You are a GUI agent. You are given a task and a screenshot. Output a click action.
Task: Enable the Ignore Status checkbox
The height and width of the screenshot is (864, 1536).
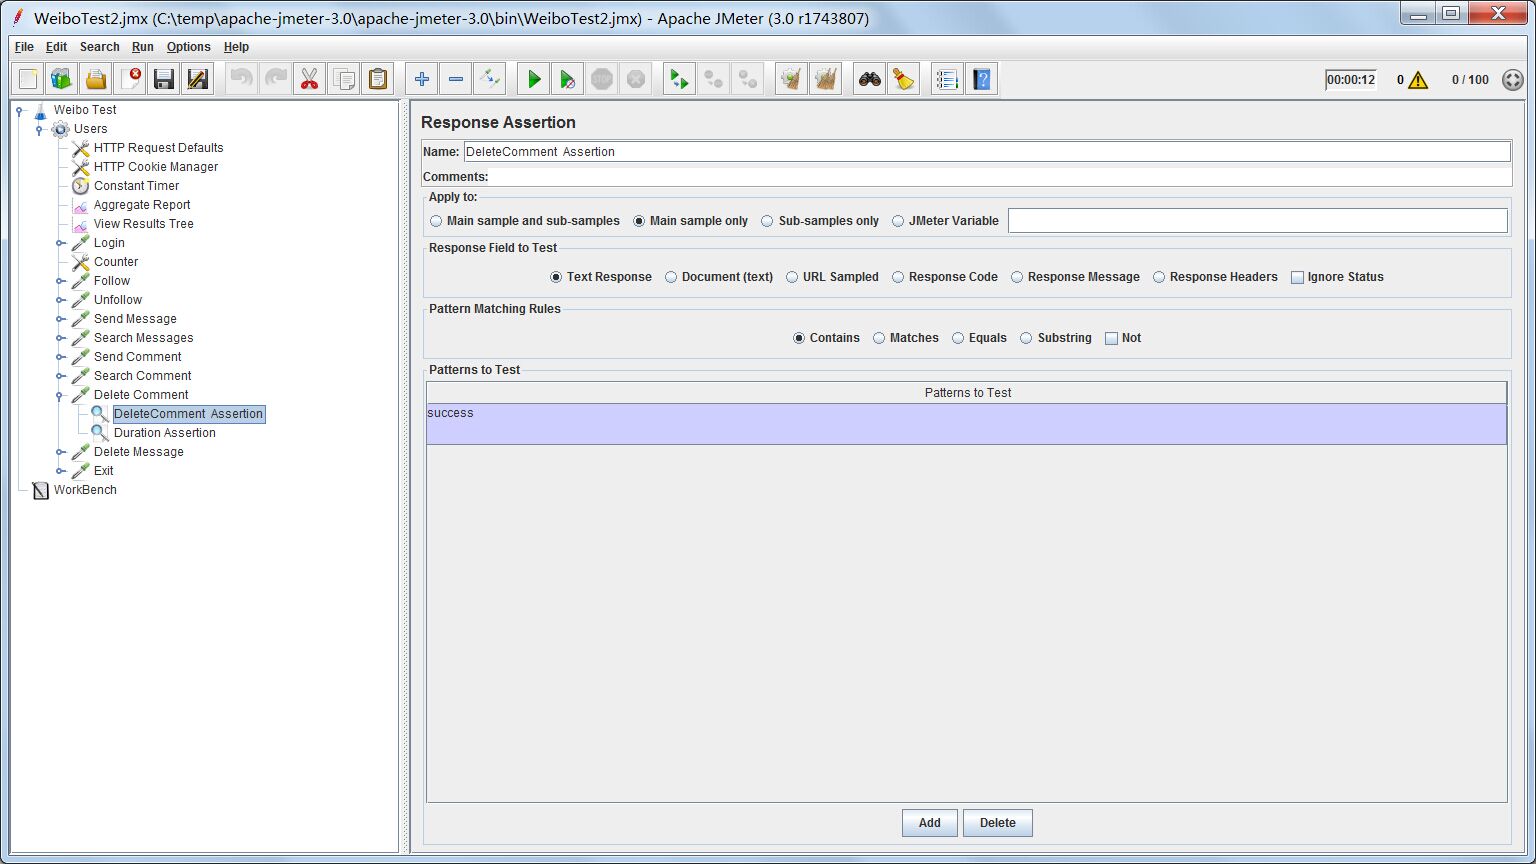tap(1337, 277)
